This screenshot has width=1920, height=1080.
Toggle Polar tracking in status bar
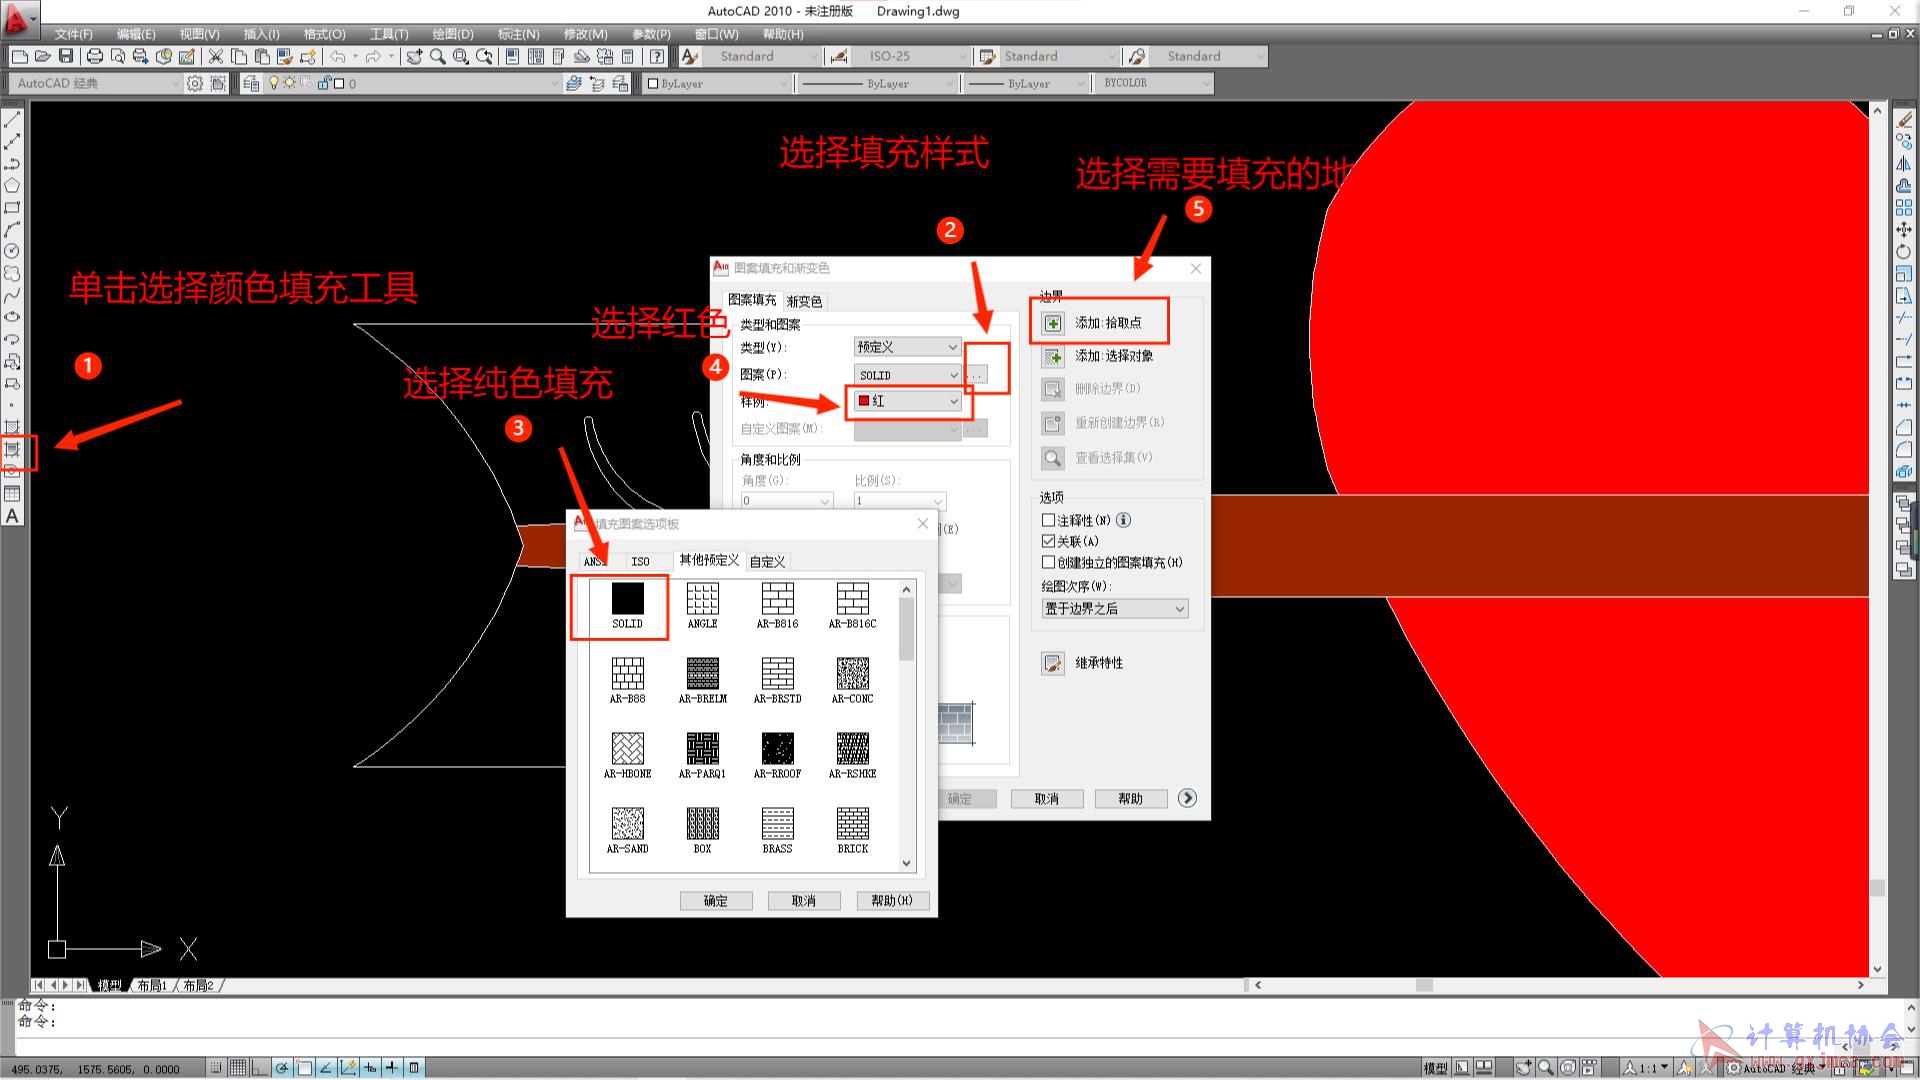coord(282,1068)
